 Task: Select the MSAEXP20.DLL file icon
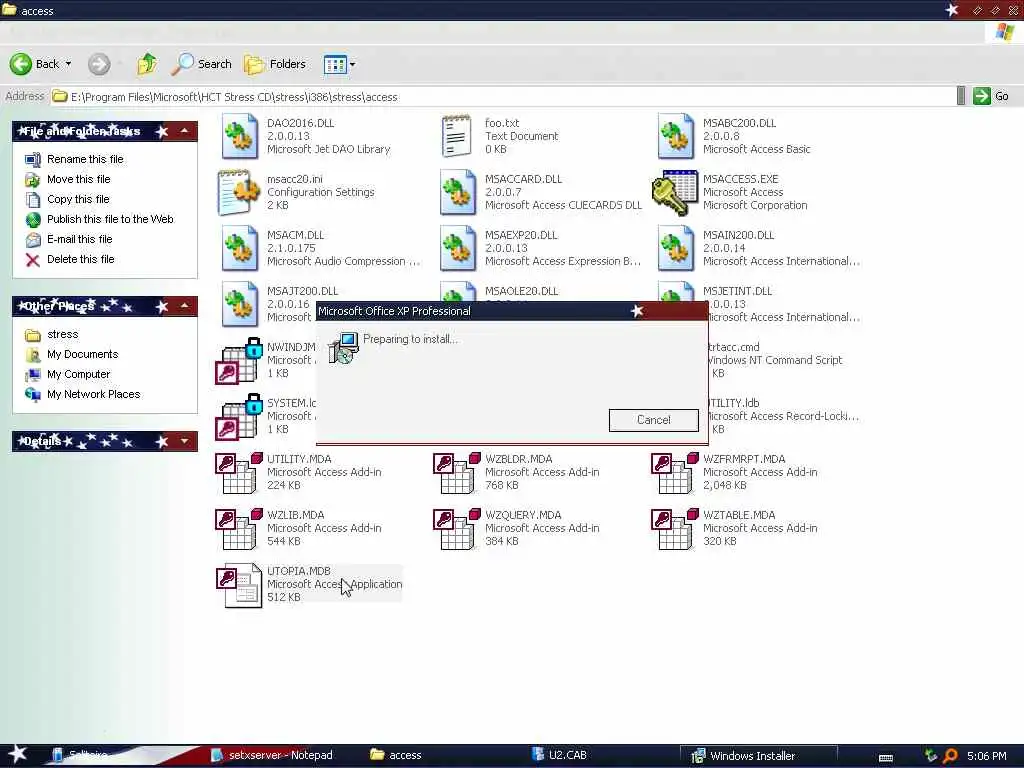457,248
